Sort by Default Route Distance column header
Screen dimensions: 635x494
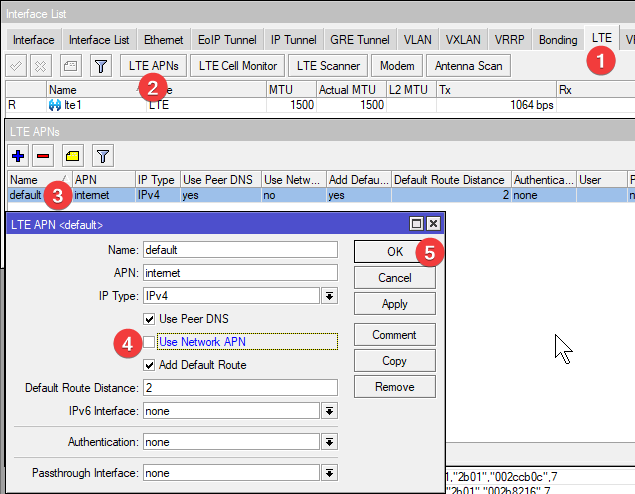click(451, 179)
